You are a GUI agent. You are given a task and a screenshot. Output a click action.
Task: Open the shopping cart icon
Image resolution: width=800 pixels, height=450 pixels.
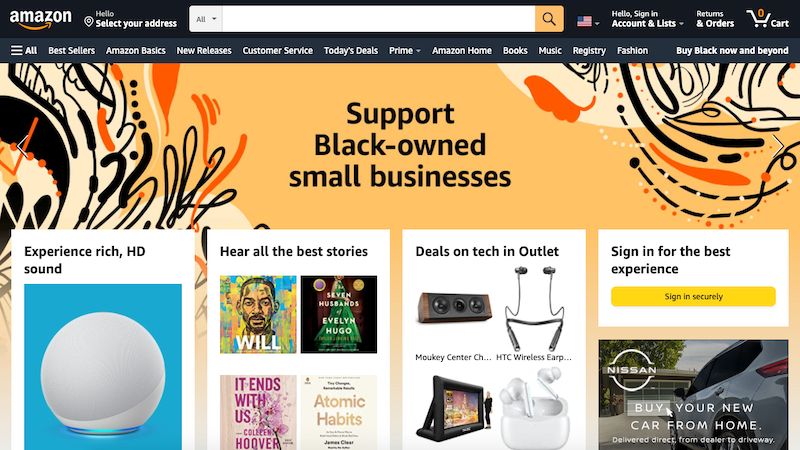pyautogui.click(x=767, y=19)
